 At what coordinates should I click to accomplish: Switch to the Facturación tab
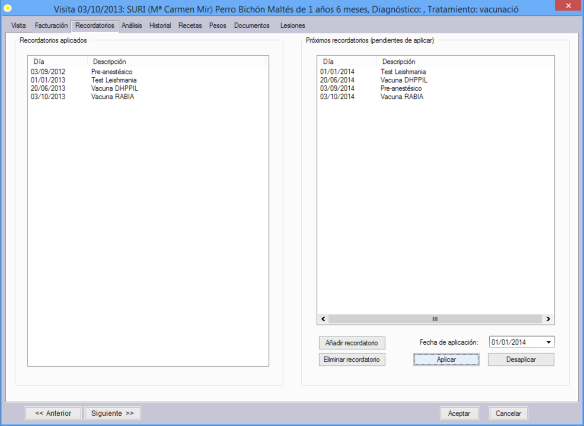pos(51,25)
